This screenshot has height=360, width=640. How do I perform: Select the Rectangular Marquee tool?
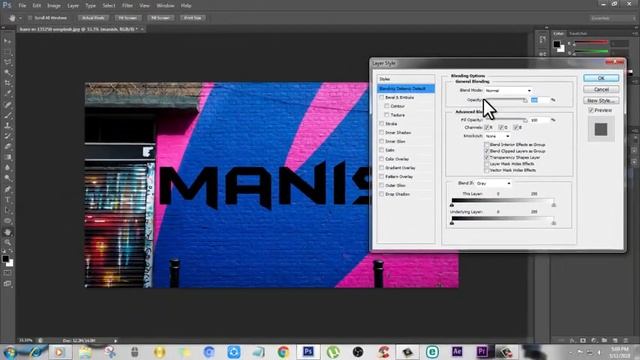[7, 51]
